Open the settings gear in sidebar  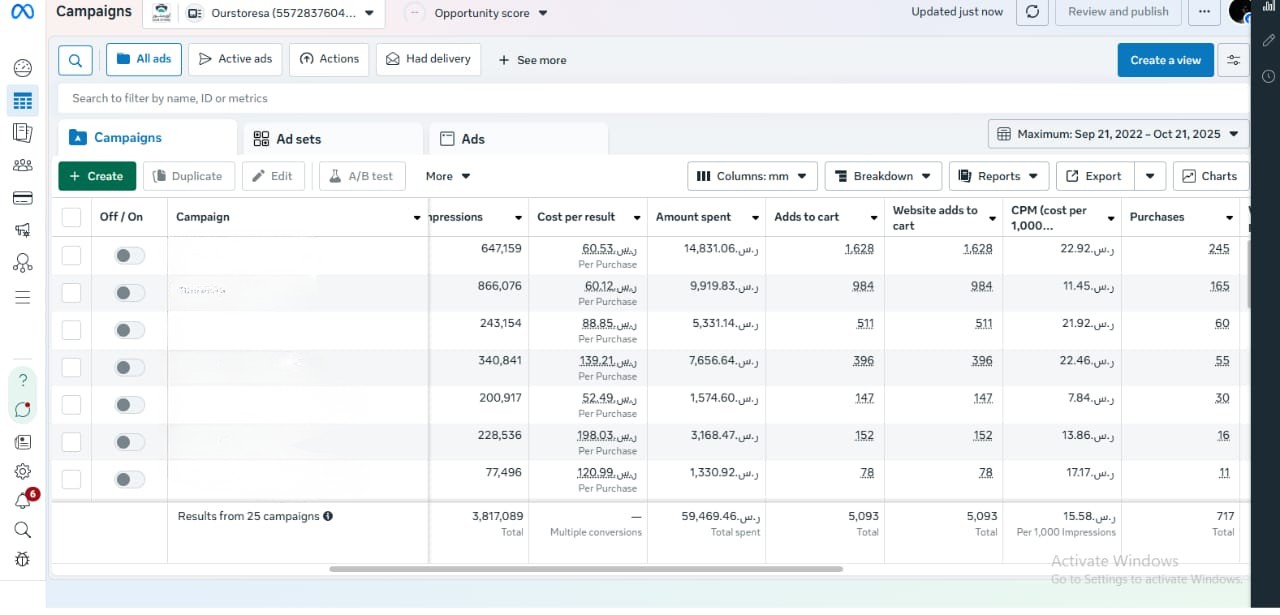click(22, 471)
